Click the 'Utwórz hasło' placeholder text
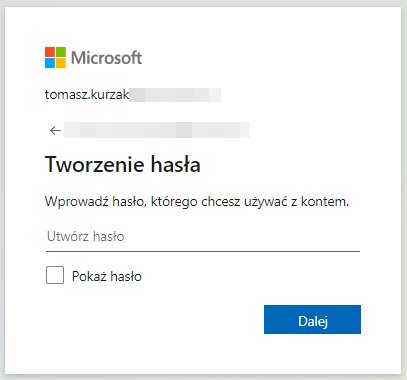Screen dimensions: 407x380 click(x=86, y=236)
